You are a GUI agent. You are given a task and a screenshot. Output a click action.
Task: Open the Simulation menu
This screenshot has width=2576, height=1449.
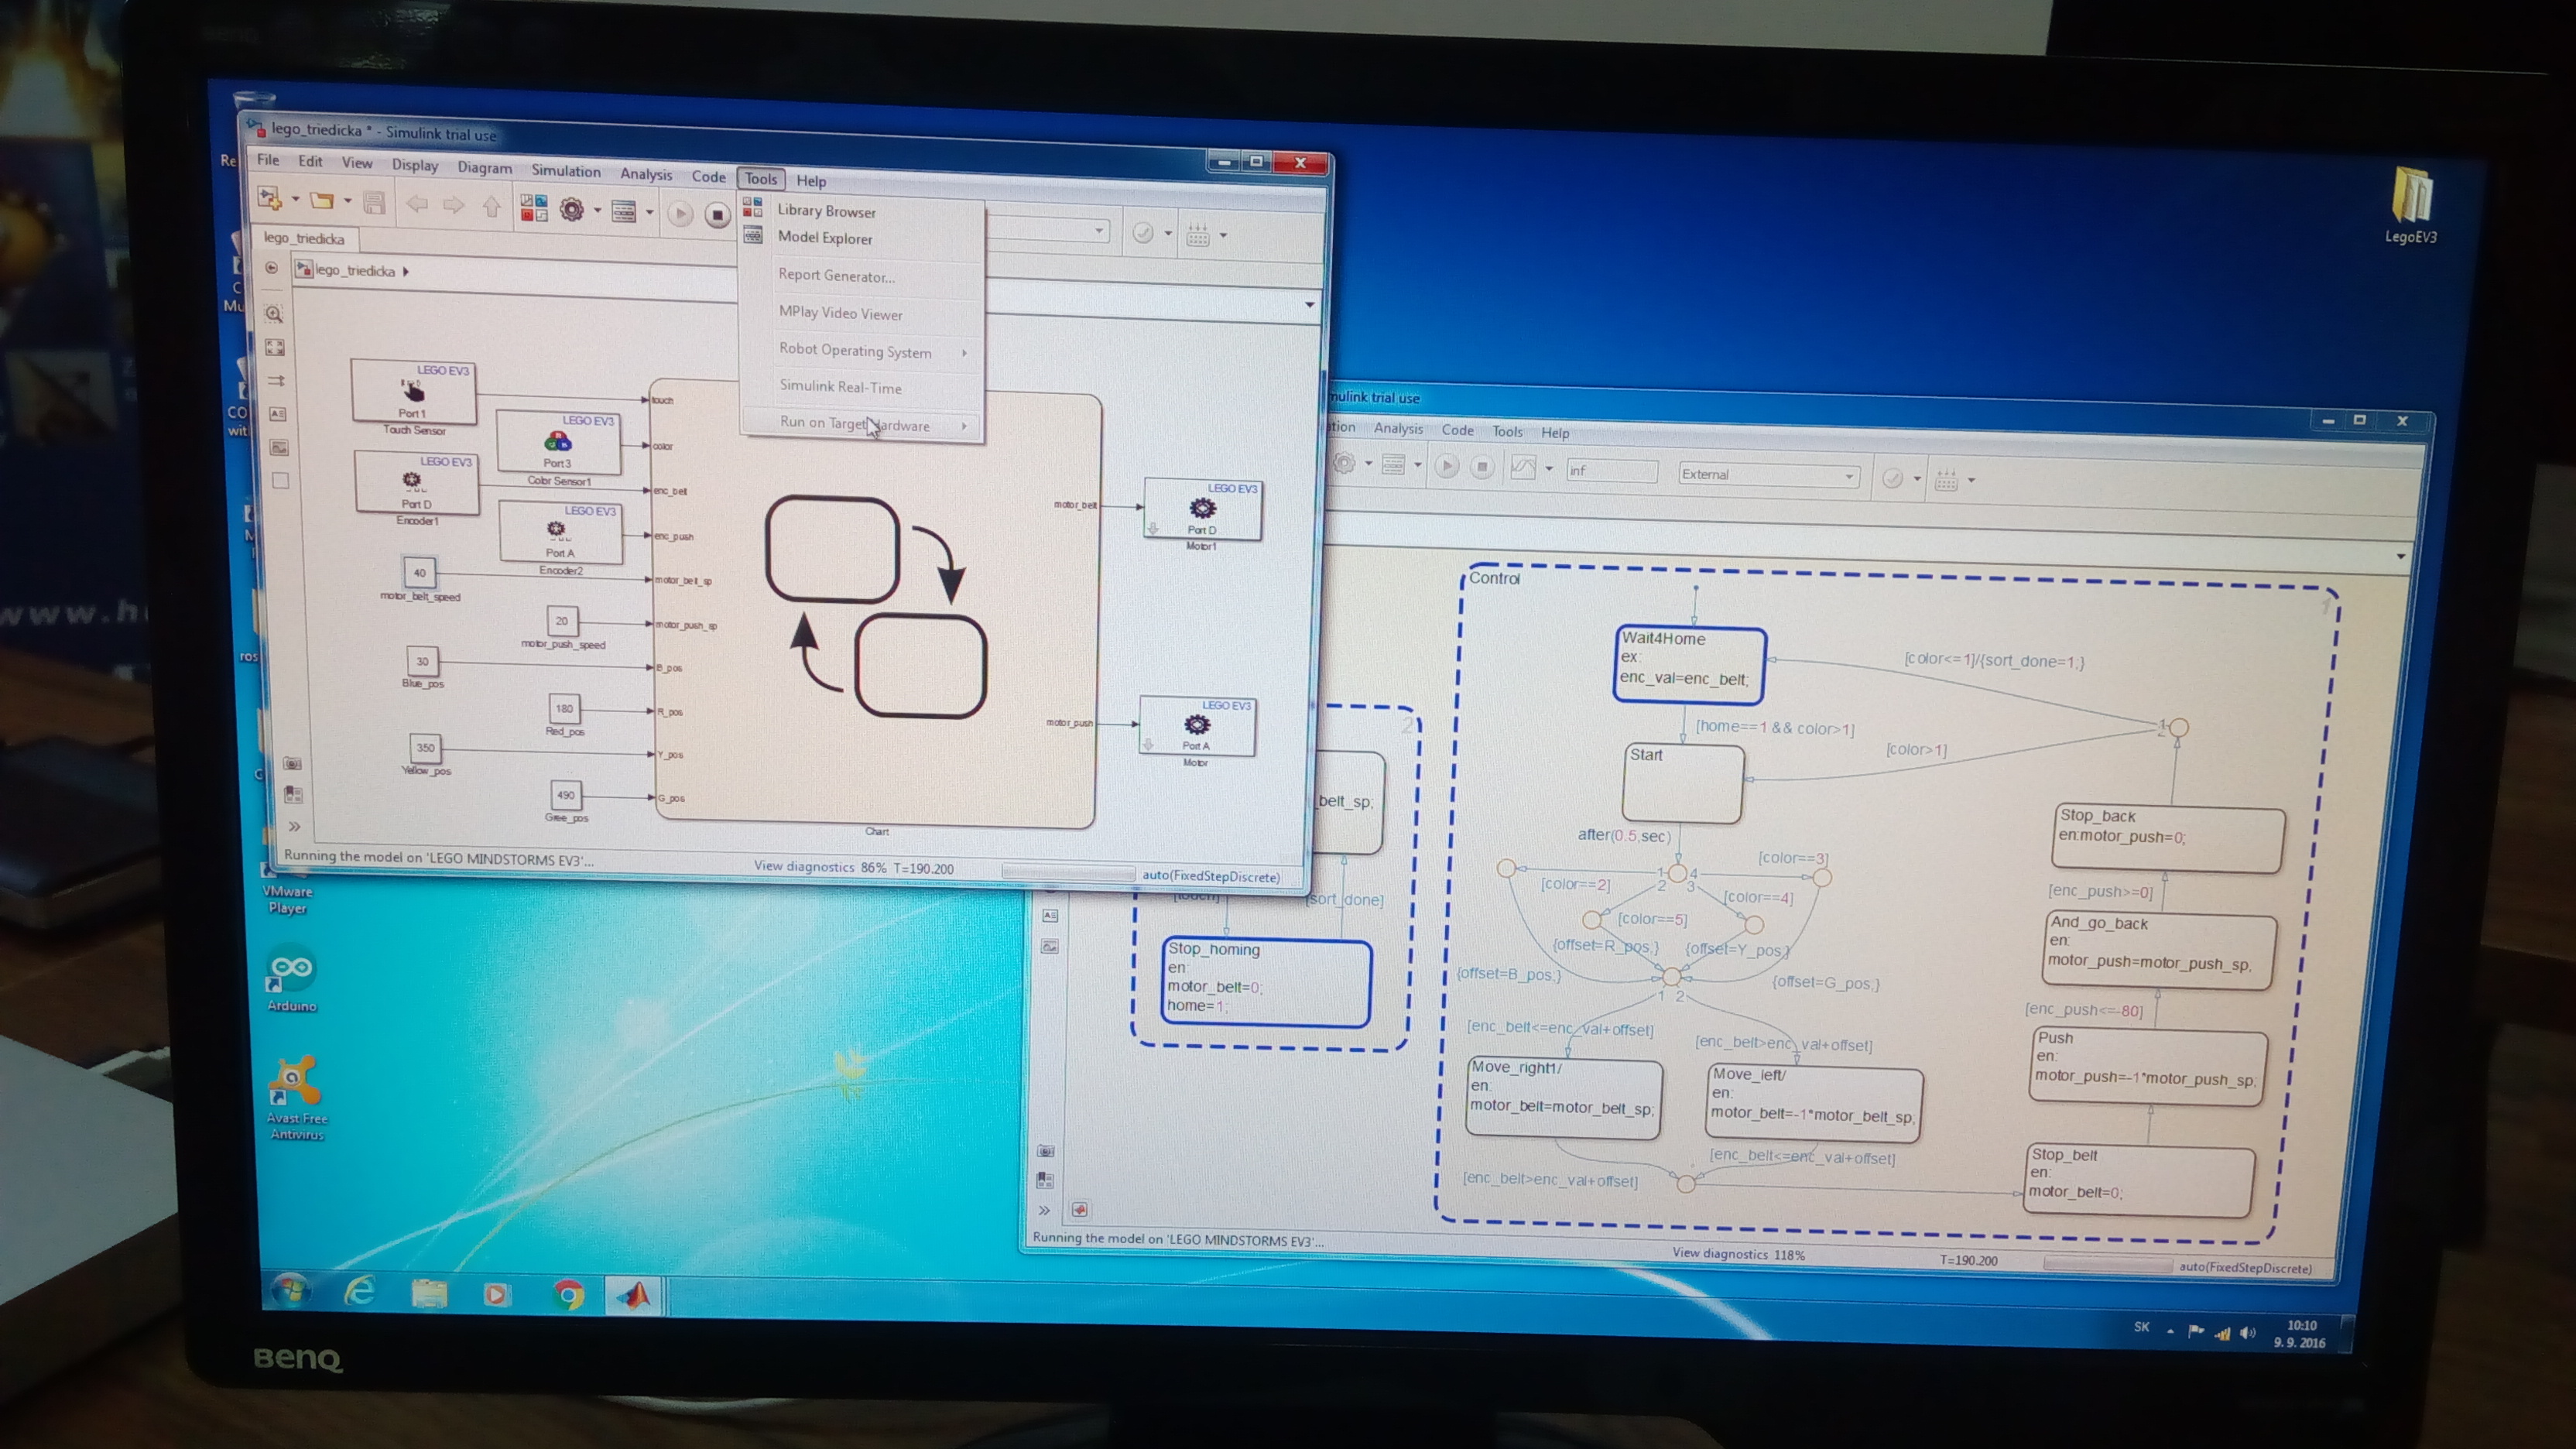click(565, 171)
